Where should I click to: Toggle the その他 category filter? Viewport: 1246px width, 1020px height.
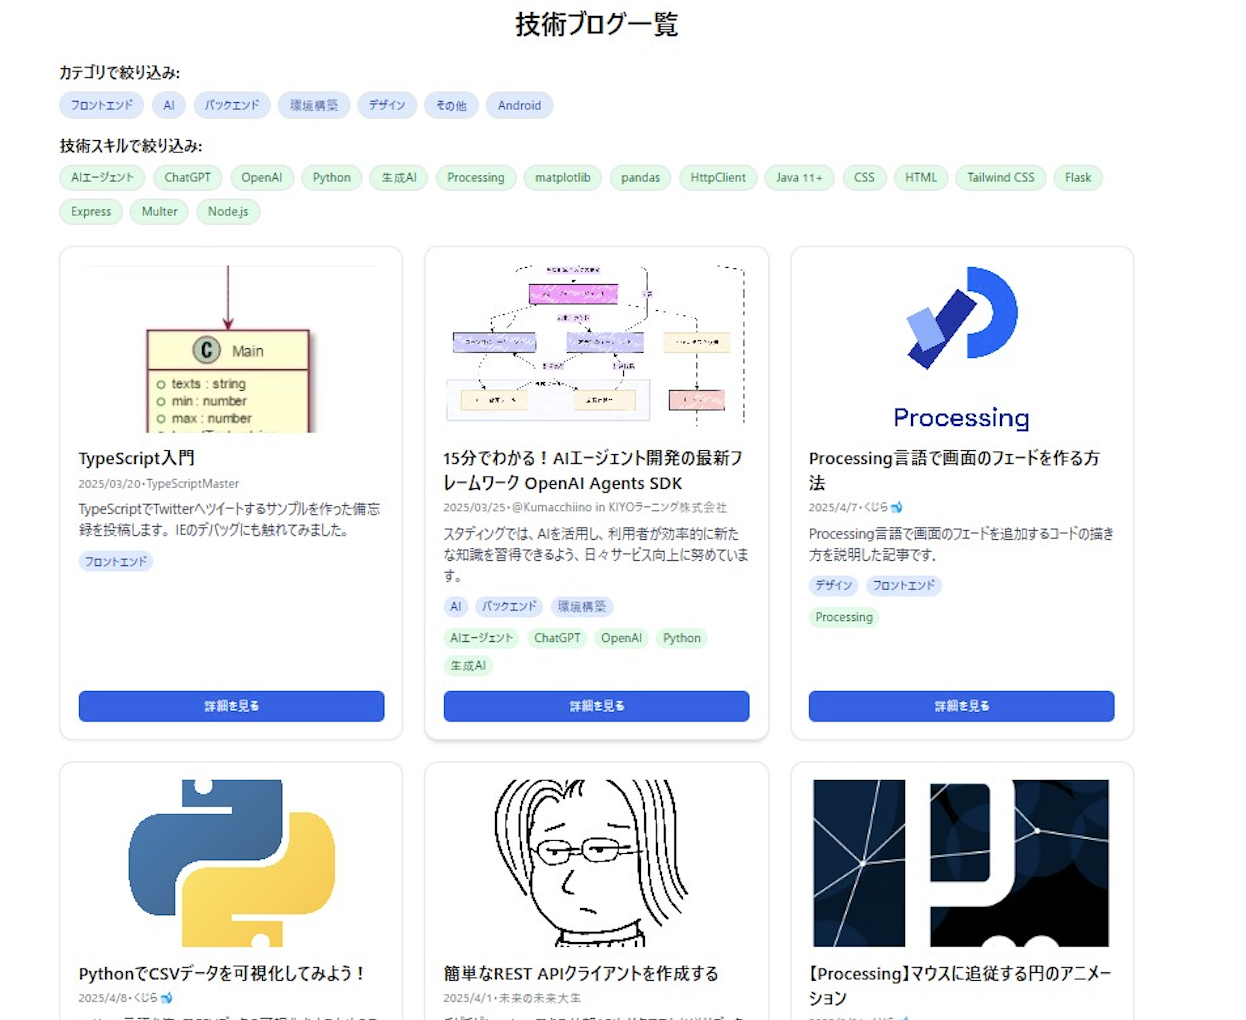tap(451, 105)
